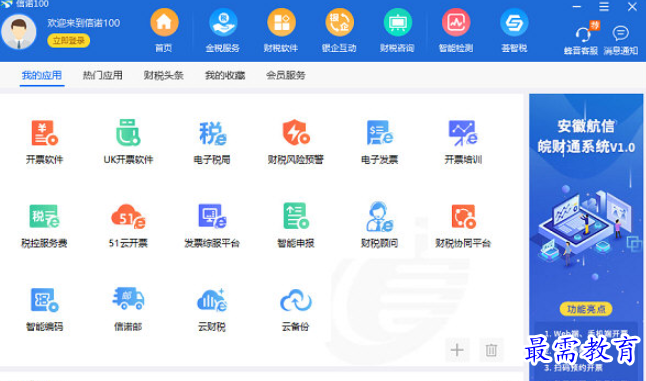Viewport: 646px width, 381px height.
Task: Open the 财税头条 tab
Action: pyautogui.click(x=164, y=75)
